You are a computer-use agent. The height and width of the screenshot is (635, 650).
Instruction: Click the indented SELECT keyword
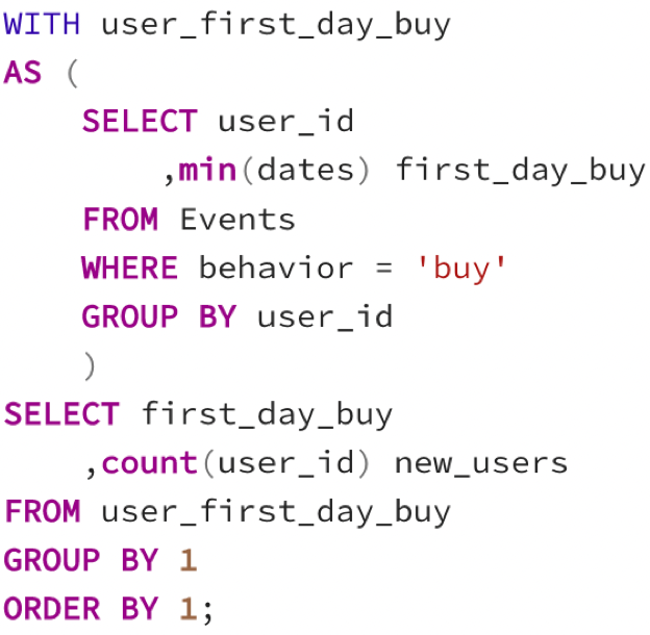tap(140, 121)
